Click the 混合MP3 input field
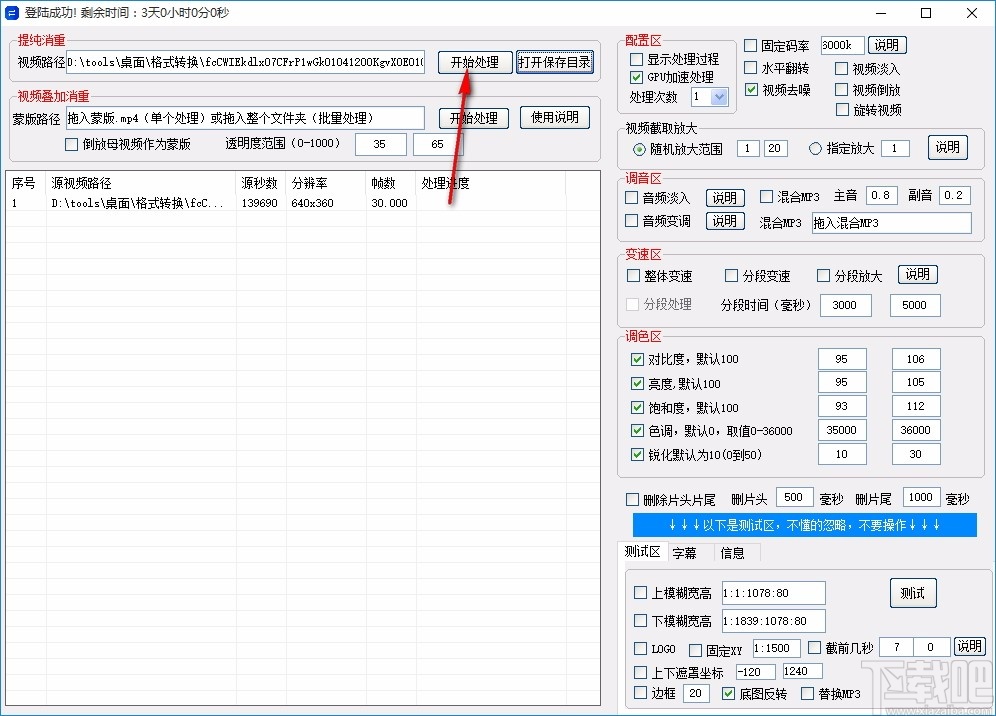The width and height of the screenshot is (996, 716). tap(890, 222)
